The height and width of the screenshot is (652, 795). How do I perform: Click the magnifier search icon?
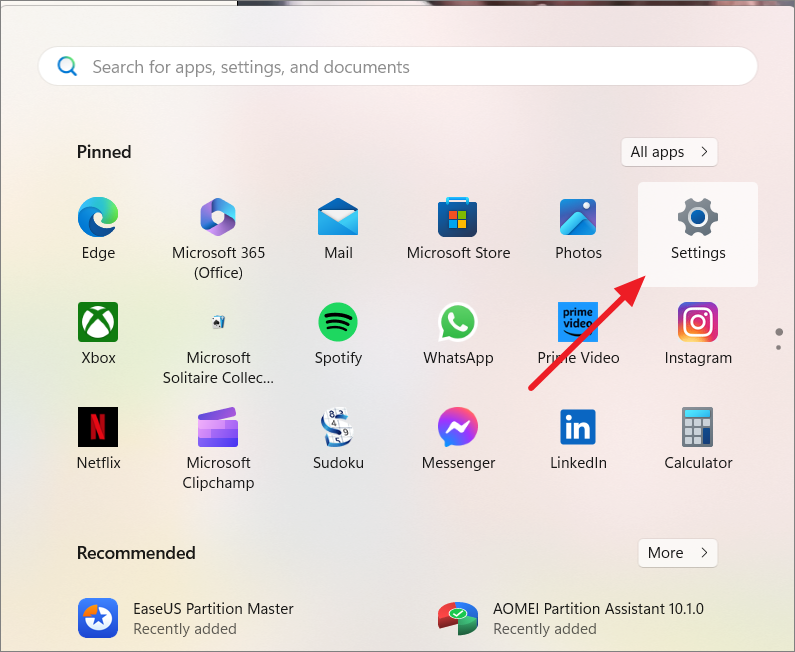[67, 66]
